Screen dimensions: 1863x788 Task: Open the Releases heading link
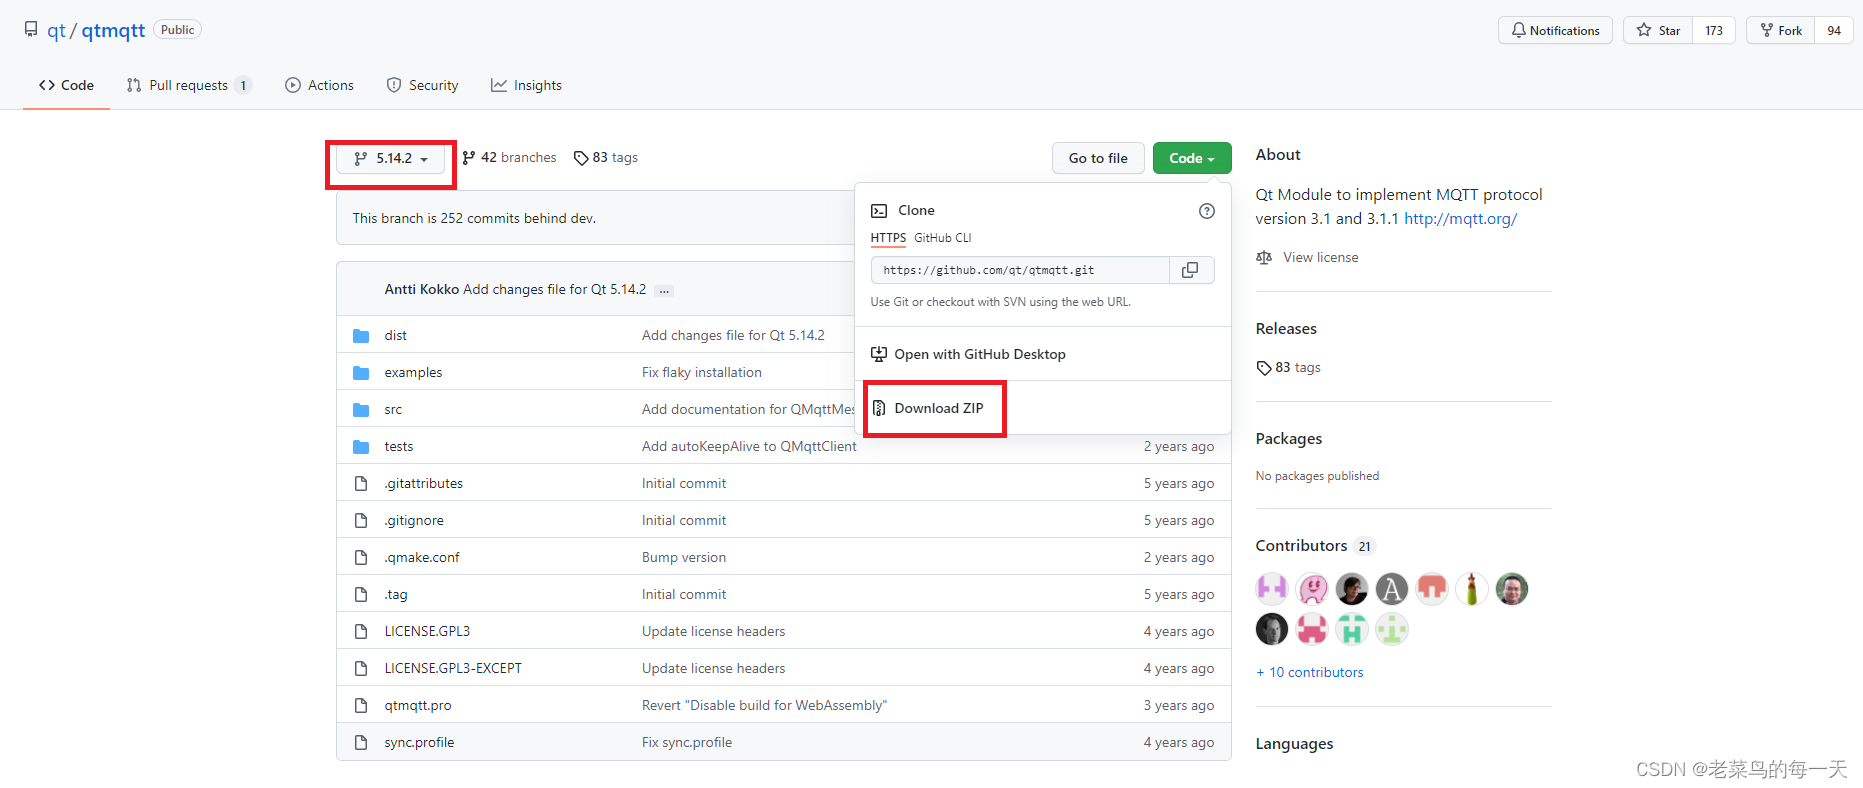coord(1286,329)
